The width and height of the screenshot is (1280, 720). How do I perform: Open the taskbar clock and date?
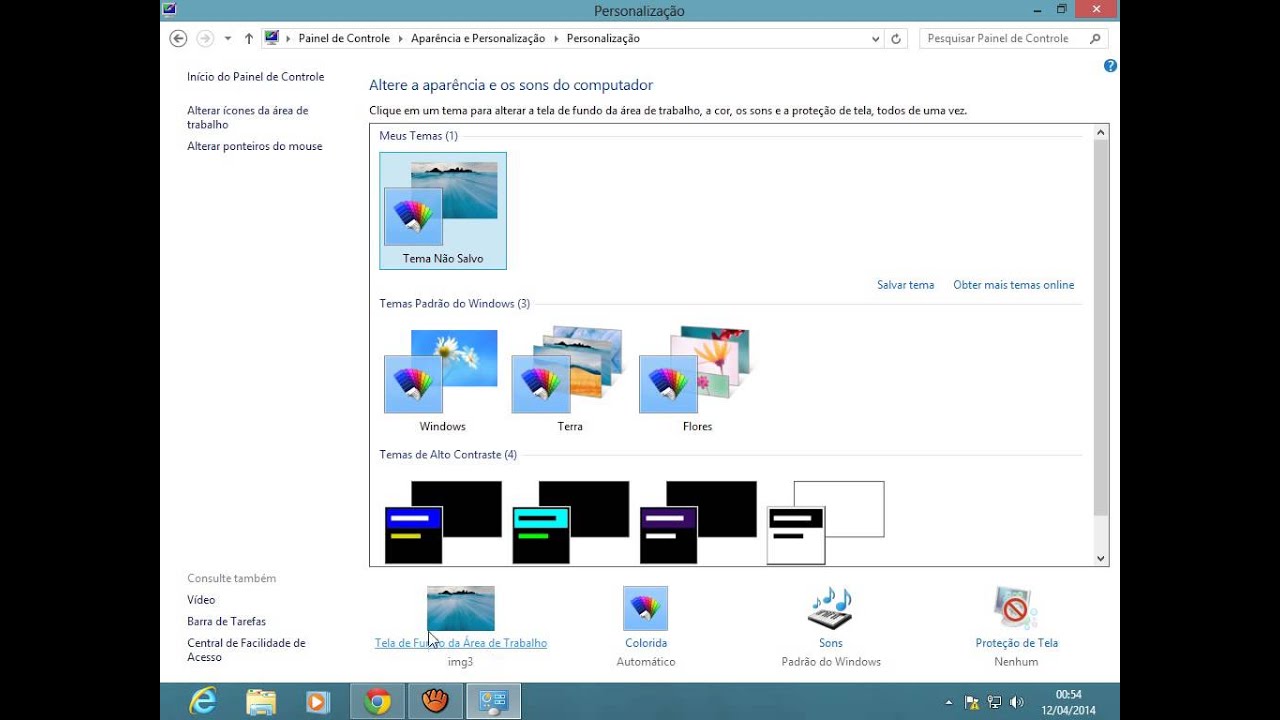click(x=1069, y=701)
